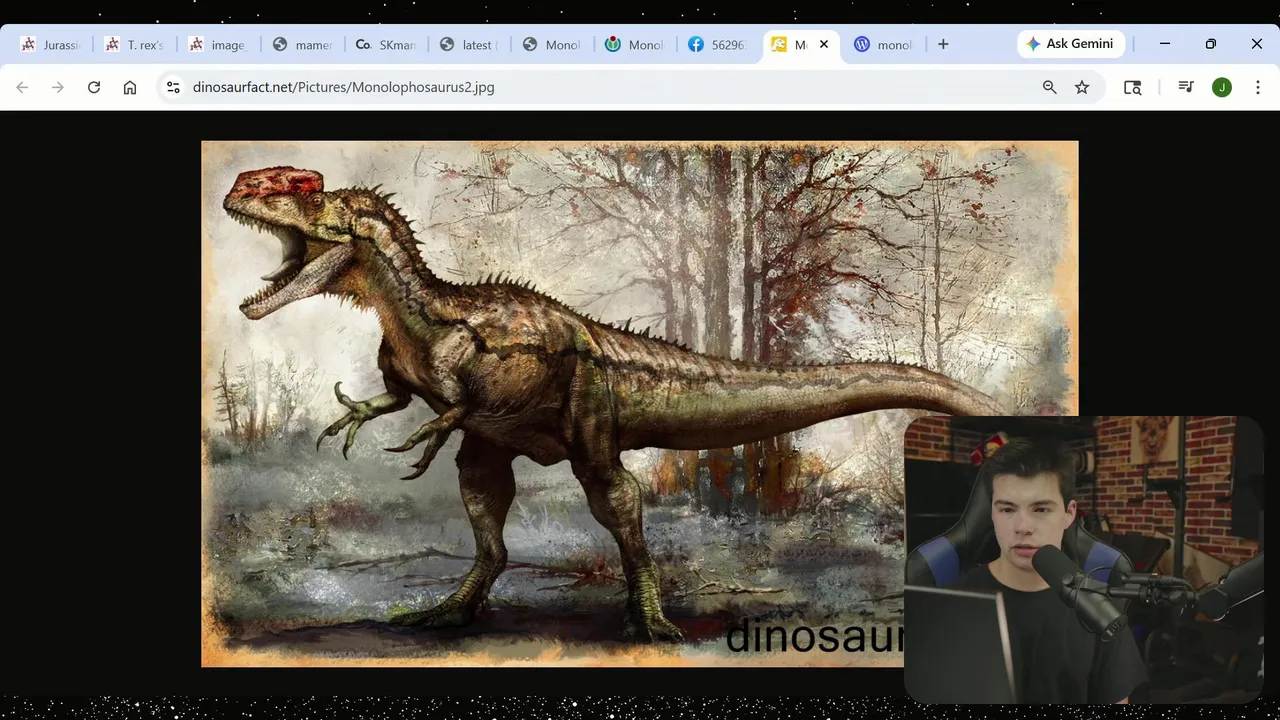Bookmark this page with the star
The width and height of the screenshot is (1280, 720).
(x=1082, y=87)
